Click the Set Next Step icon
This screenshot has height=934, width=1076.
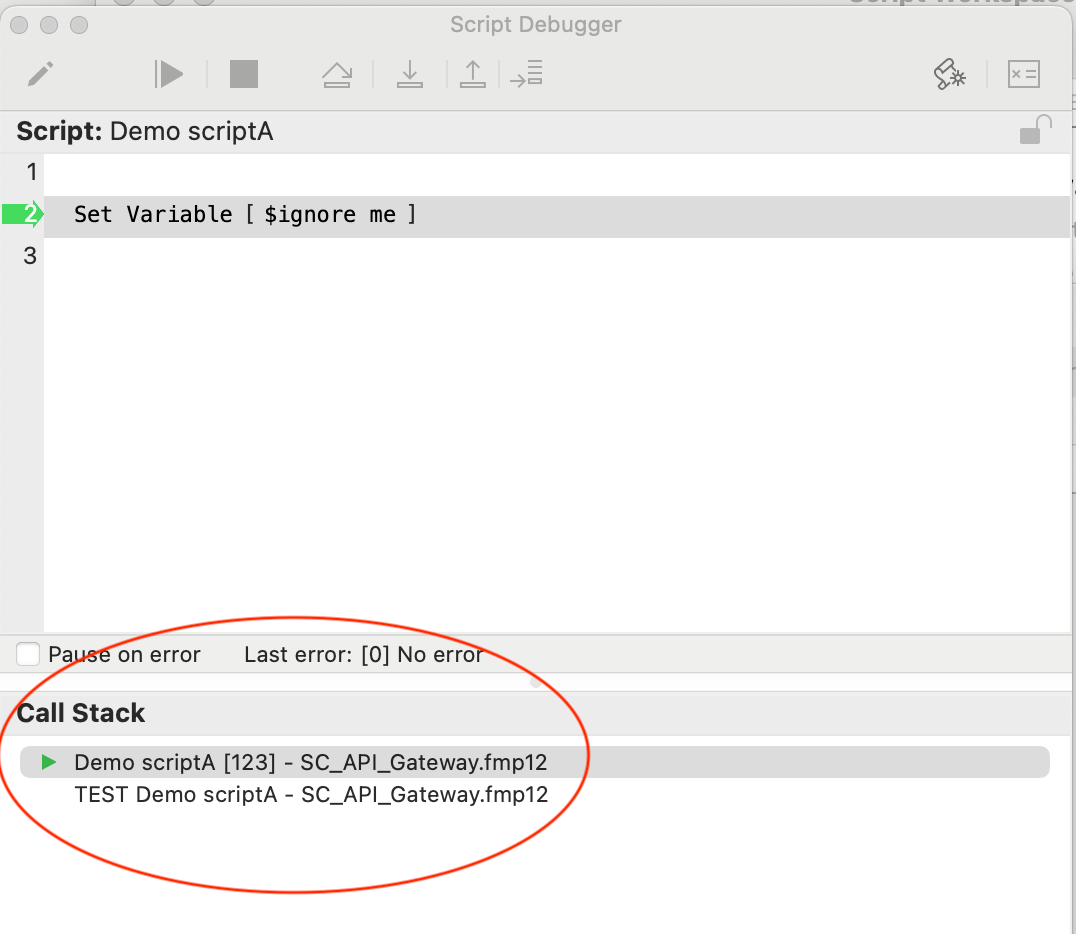(x=526, y=74)
